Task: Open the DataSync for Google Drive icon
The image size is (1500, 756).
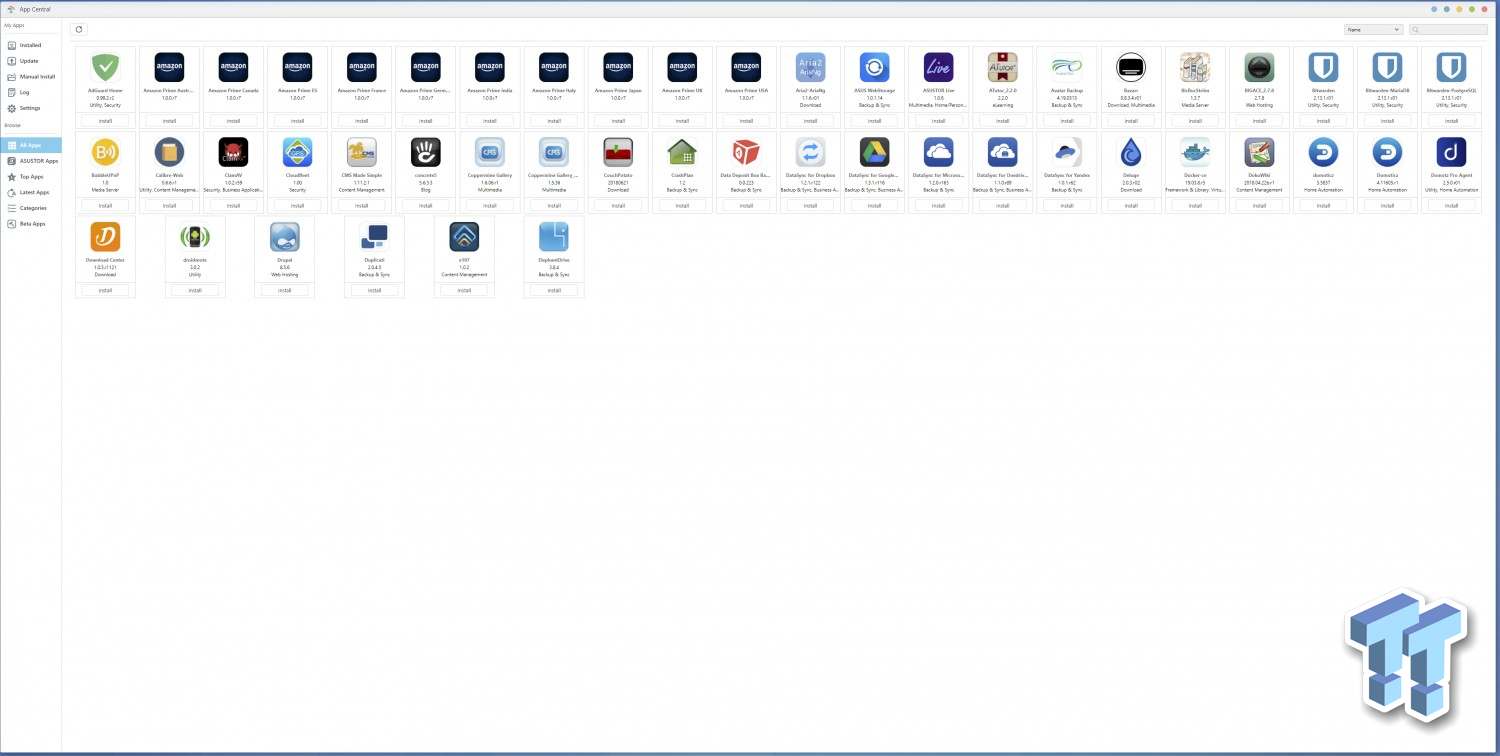Action: click(x=874, y=152)
